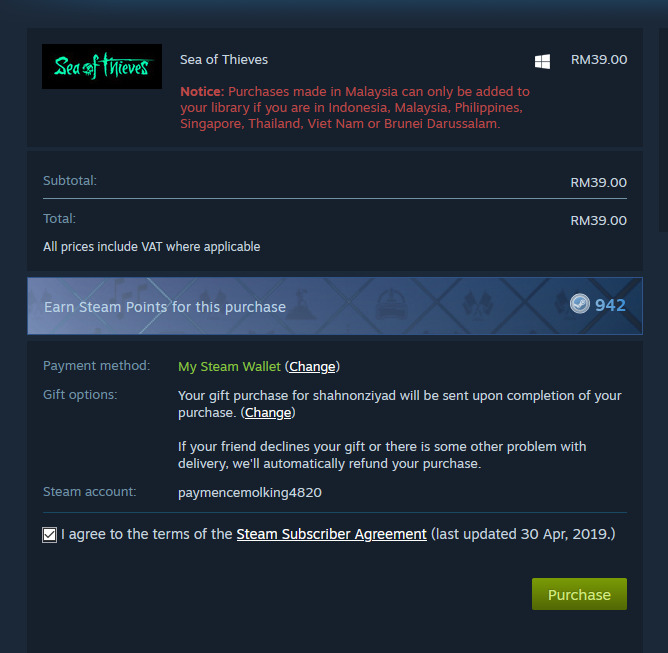The height and width of the screenshot is (653, 668).
Task: Click the Malaysia purchase notice text
Action: pyautogui.click(x=355, y=107)
